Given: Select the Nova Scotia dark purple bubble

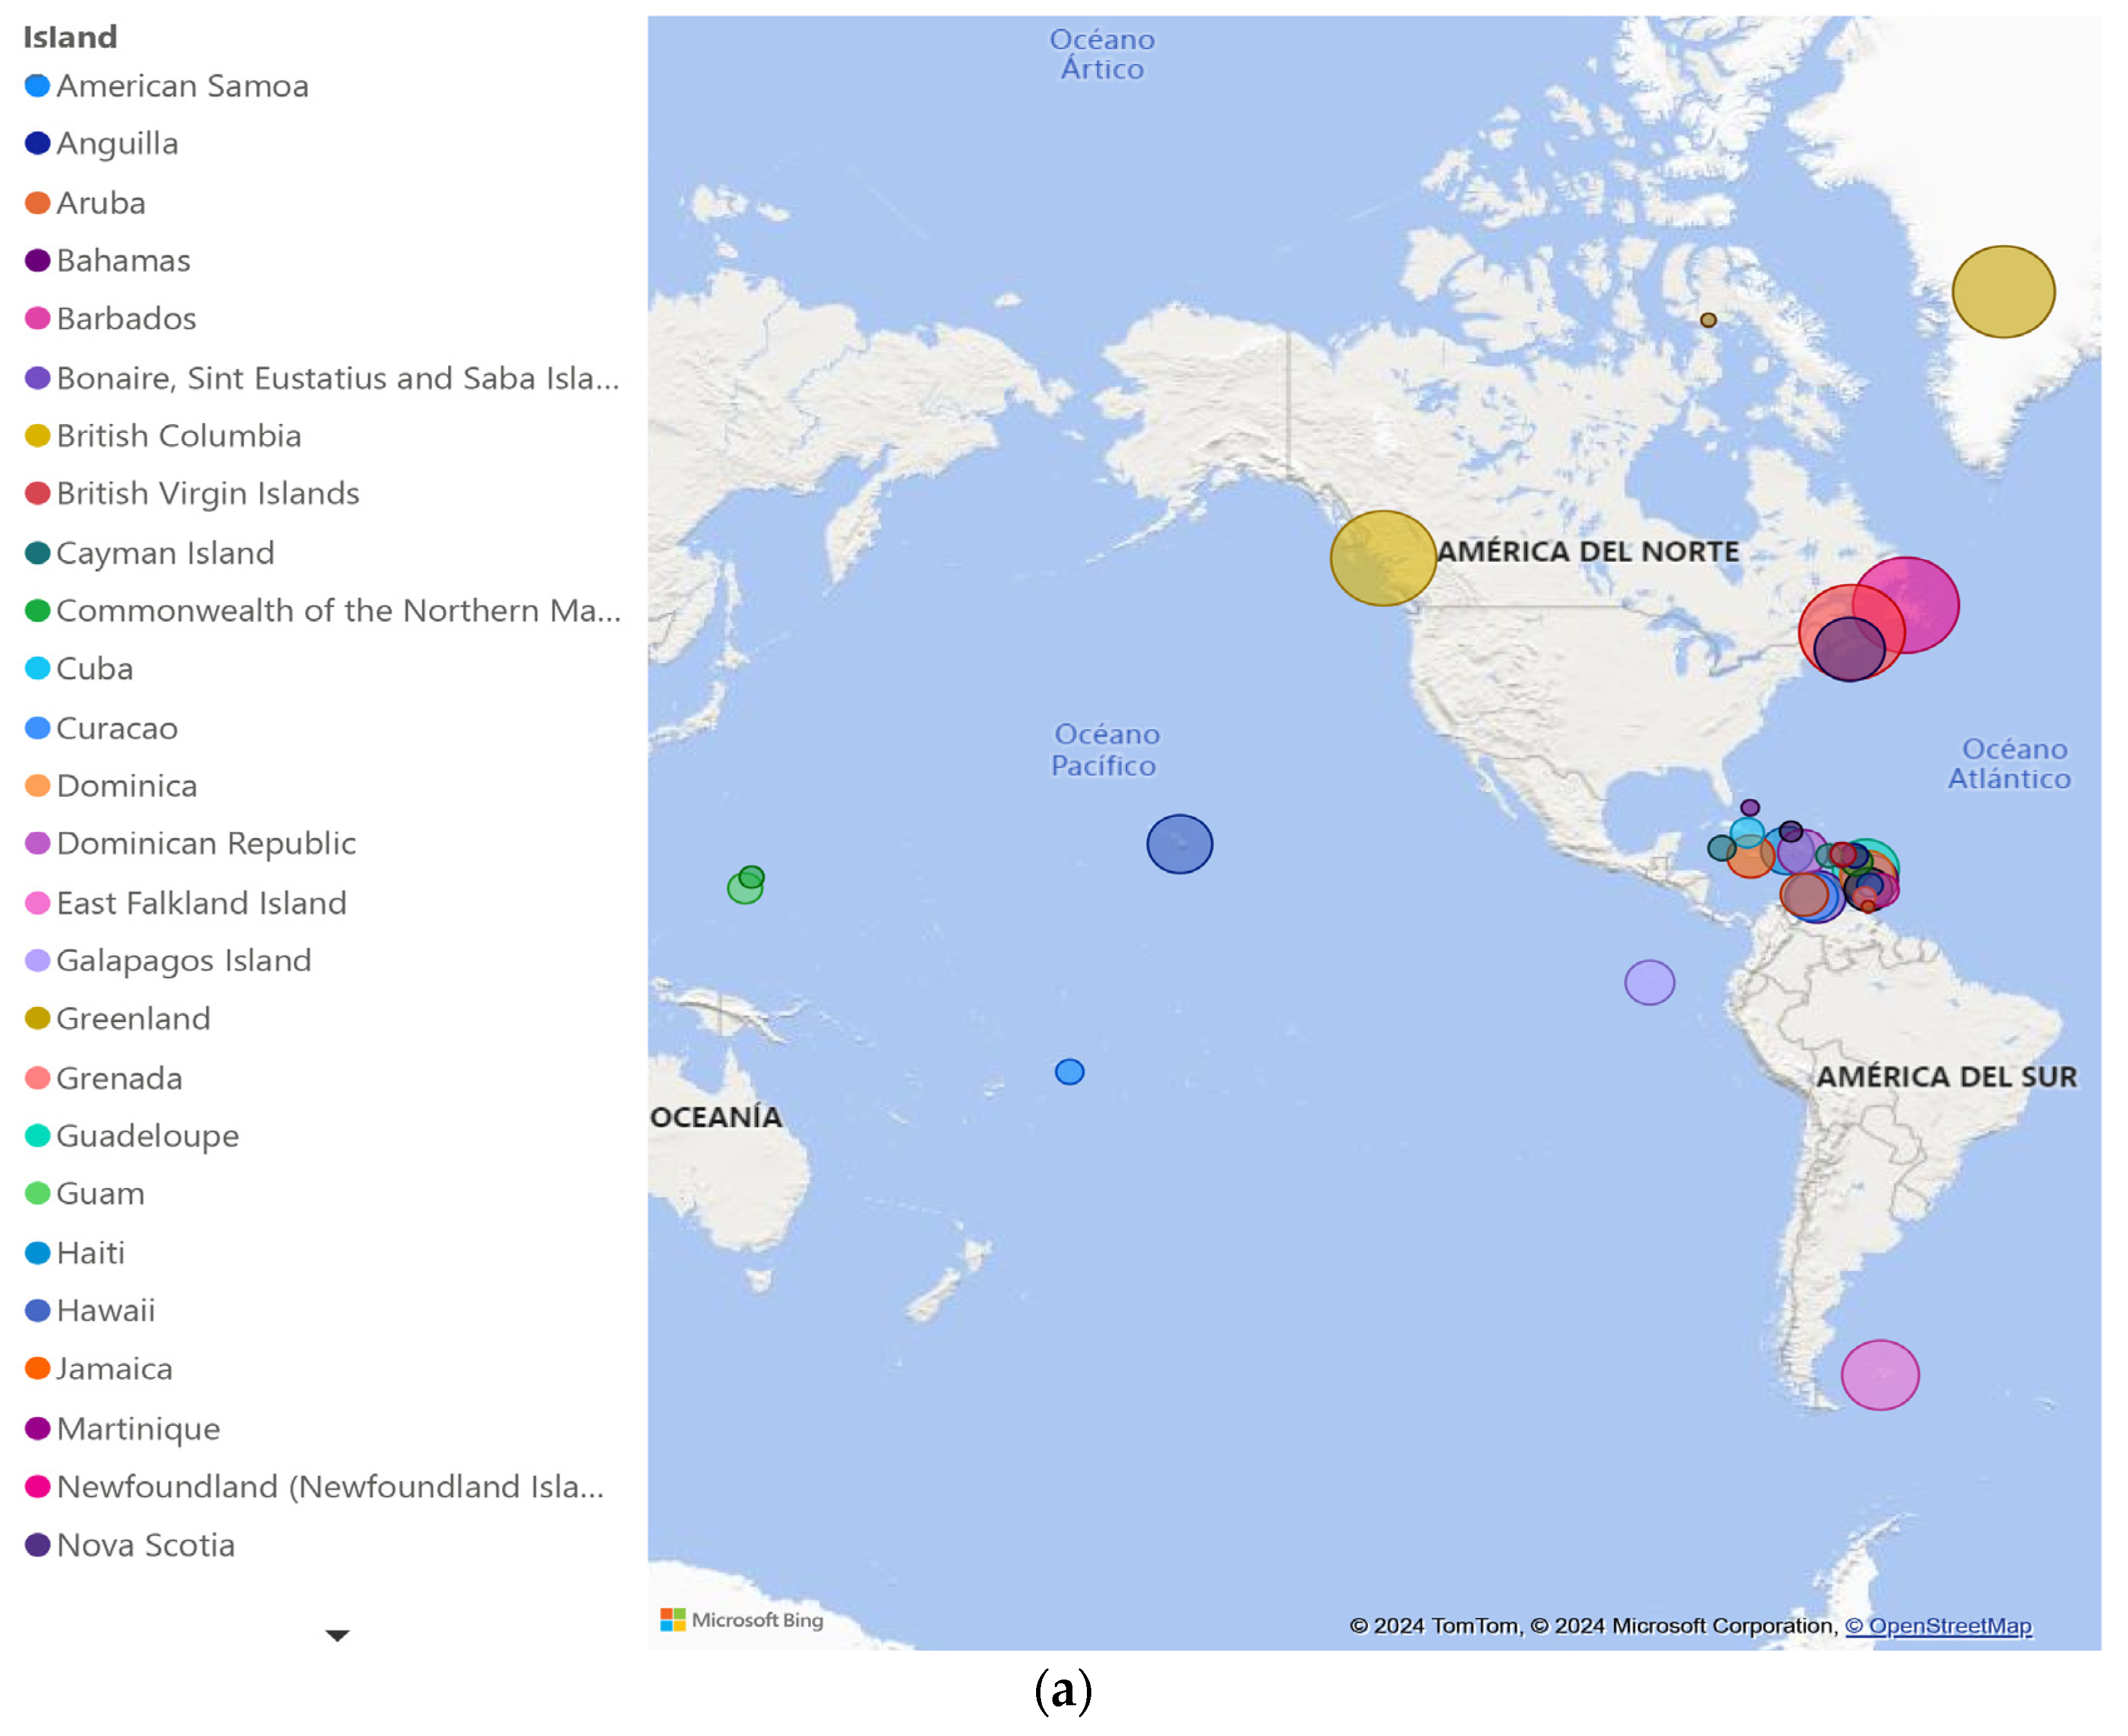Looking at the screenshot, I should click(1850, 650).
